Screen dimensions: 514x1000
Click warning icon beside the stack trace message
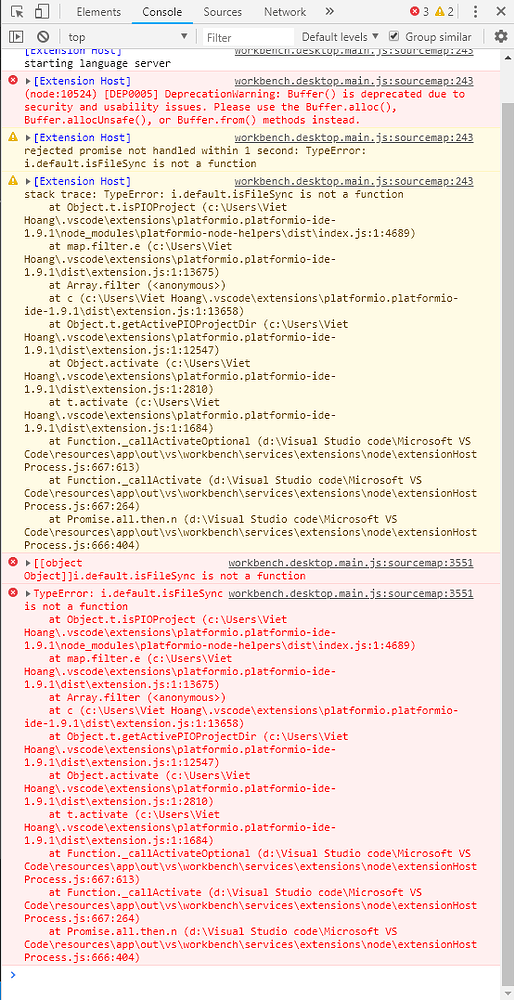coord(13,181)
